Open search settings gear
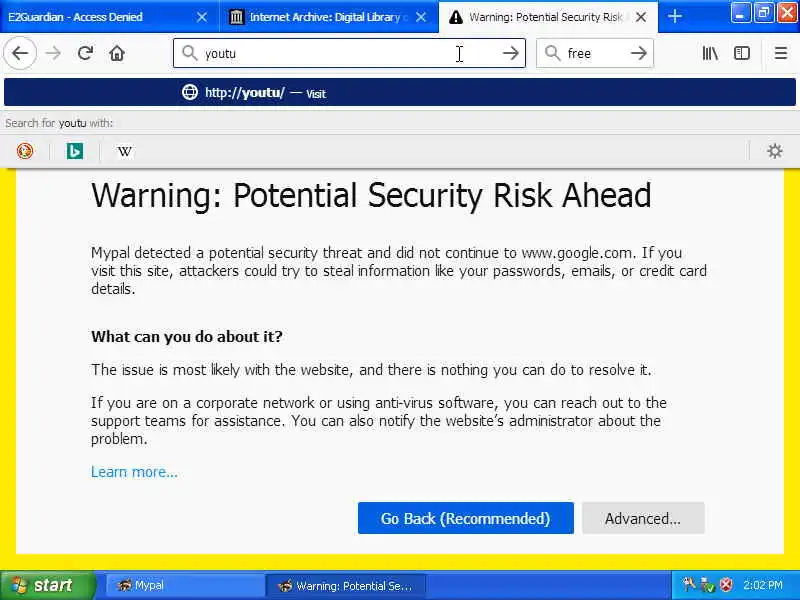 (774, 151)
